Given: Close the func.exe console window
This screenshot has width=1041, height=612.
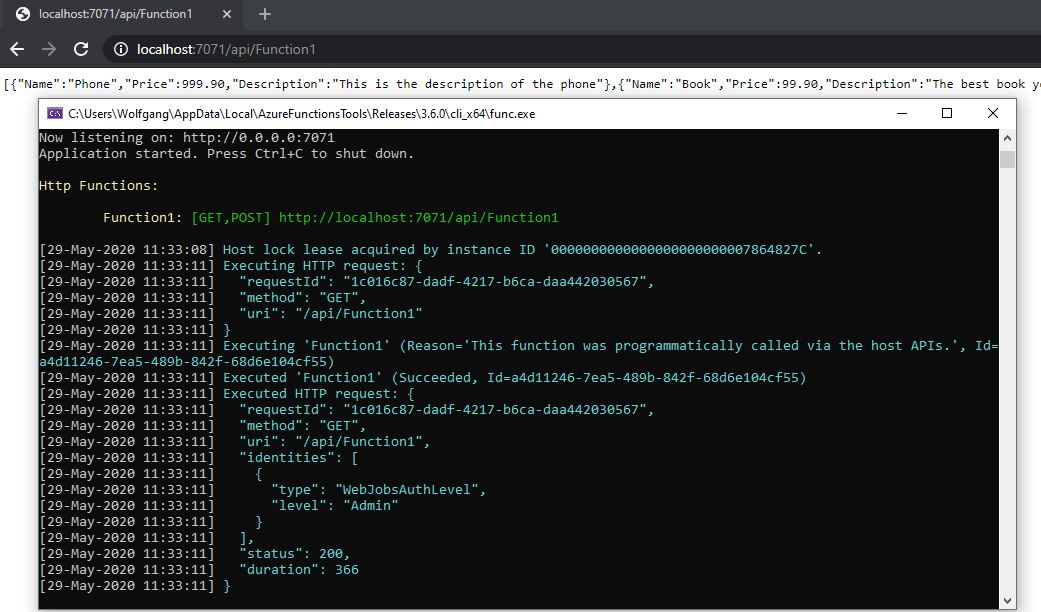Looking at the screenshot, I should 992,114.
